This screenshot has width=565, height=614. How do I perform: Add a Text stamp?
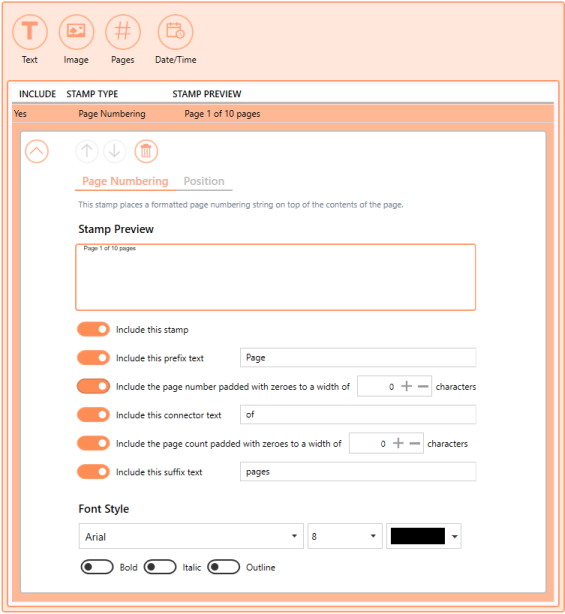coord(30,32)
